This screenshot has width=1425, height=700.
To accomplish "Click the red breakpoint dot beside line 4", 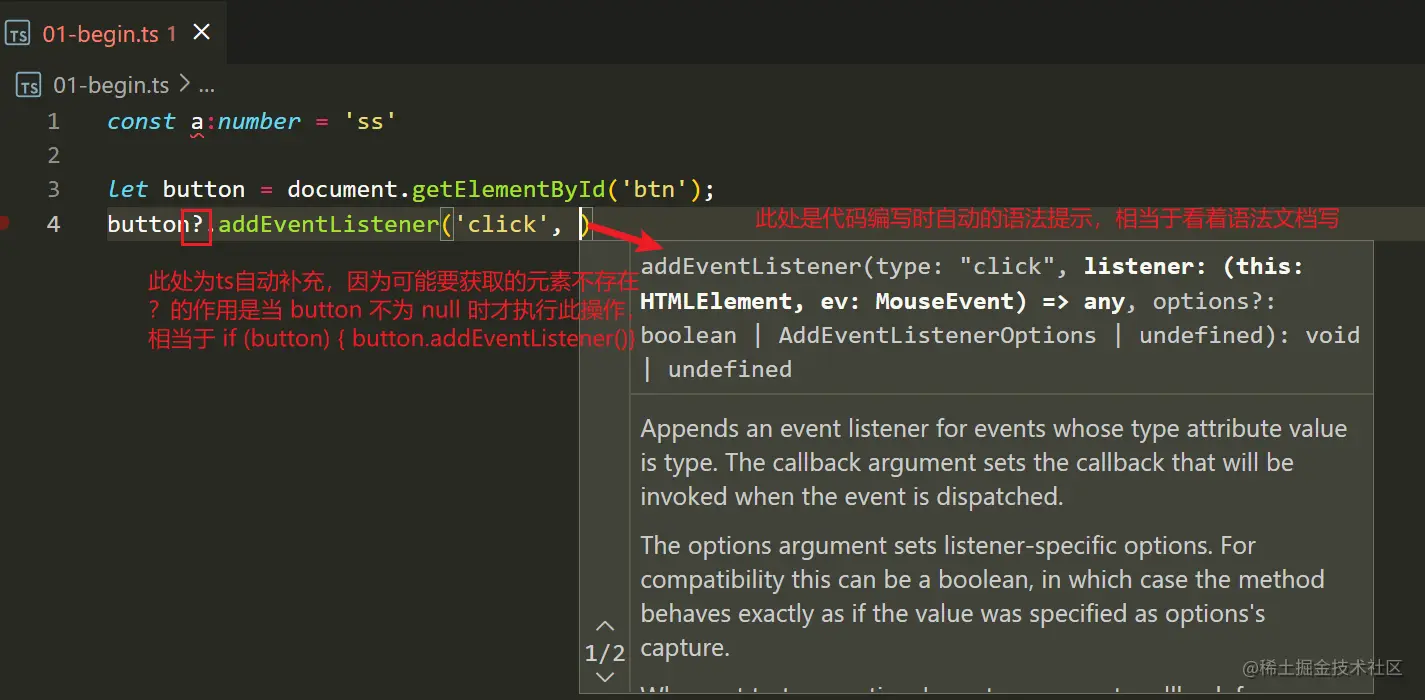I will 5,223.
